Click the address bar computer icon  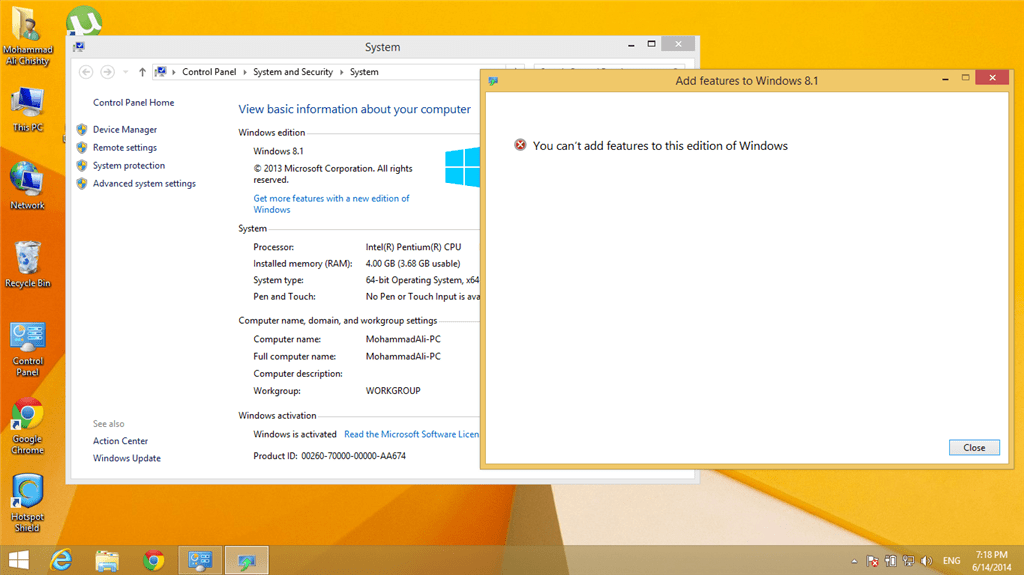[x=161, y=72]
